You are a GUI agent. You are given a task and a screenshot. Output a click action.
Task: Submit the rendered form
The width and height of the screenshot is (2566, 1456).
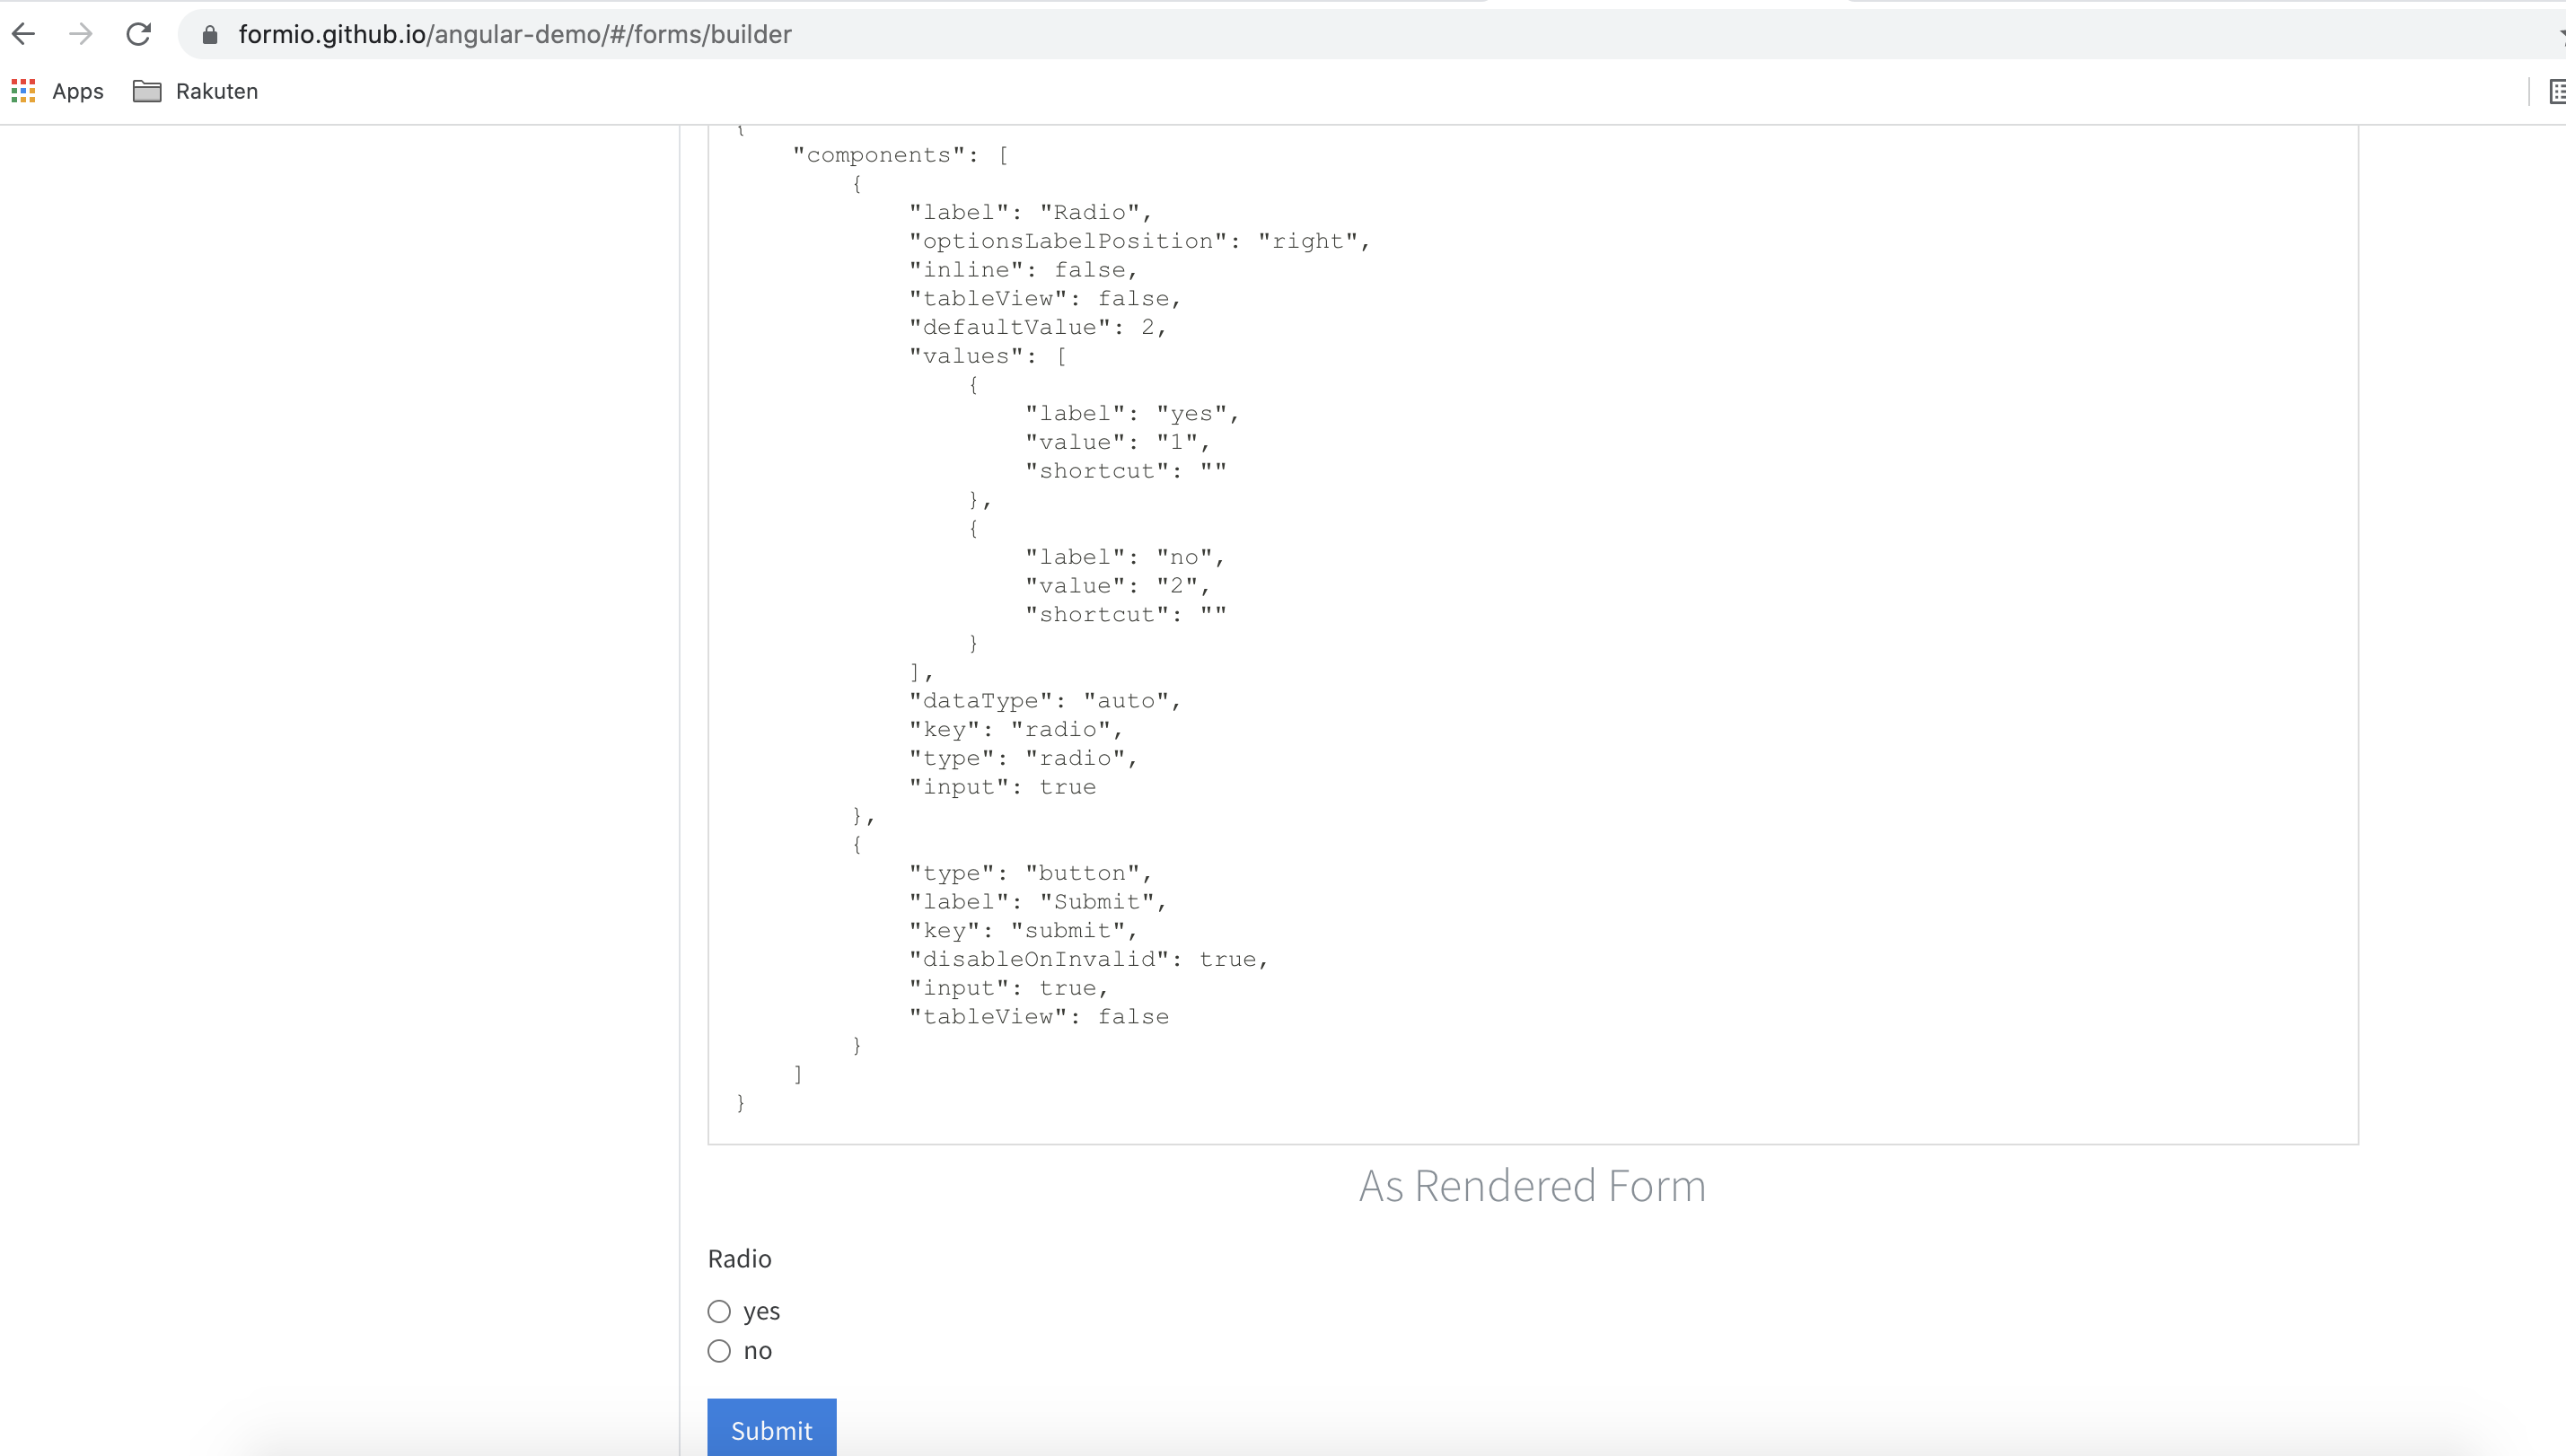pyautogui.click(x=771, y=1429)
